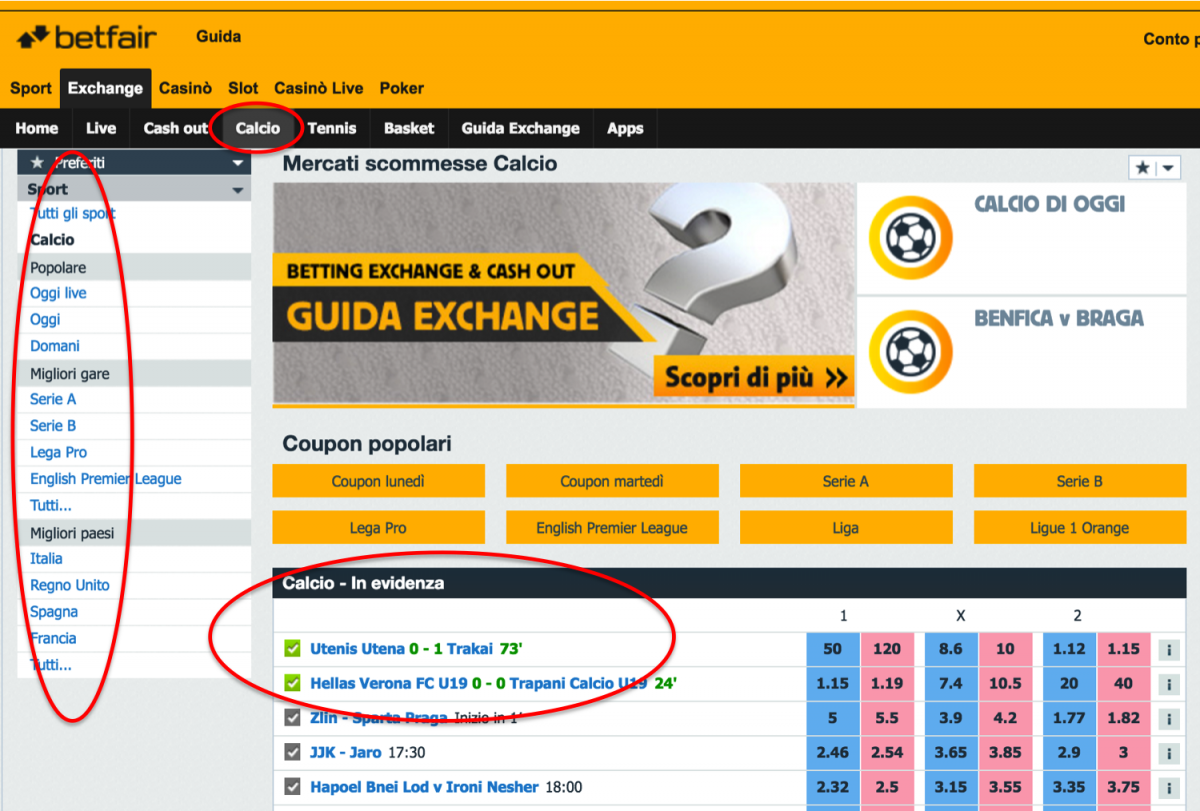Switch to the Casinò Live tab
This screenshot has height=811, width=1200.
[x=319, y=88]
